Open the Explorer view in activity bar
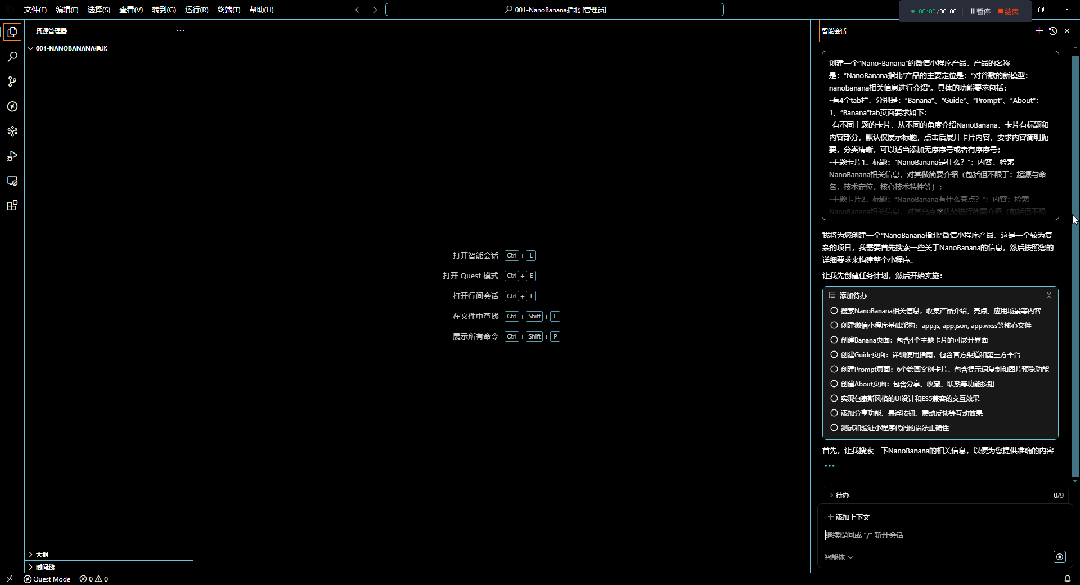 tap(12, 32)
